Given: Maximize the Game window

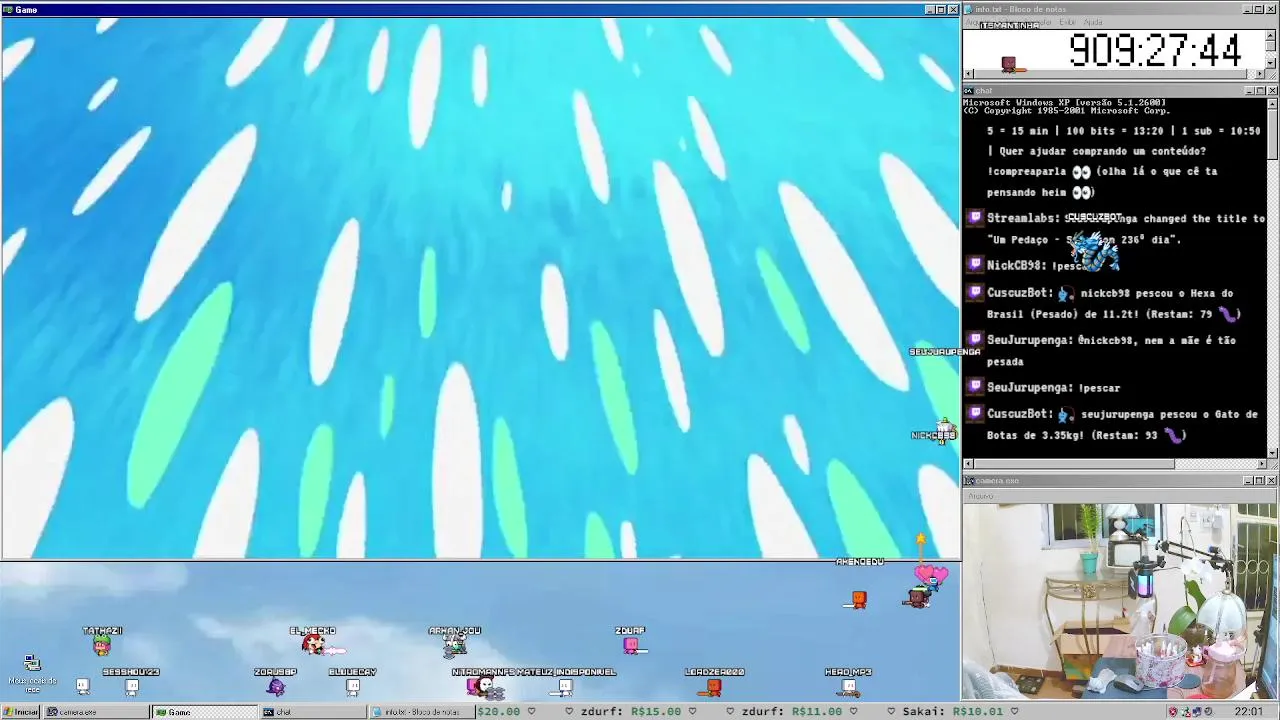Looking at the screenshot, I should click(941, 10).
